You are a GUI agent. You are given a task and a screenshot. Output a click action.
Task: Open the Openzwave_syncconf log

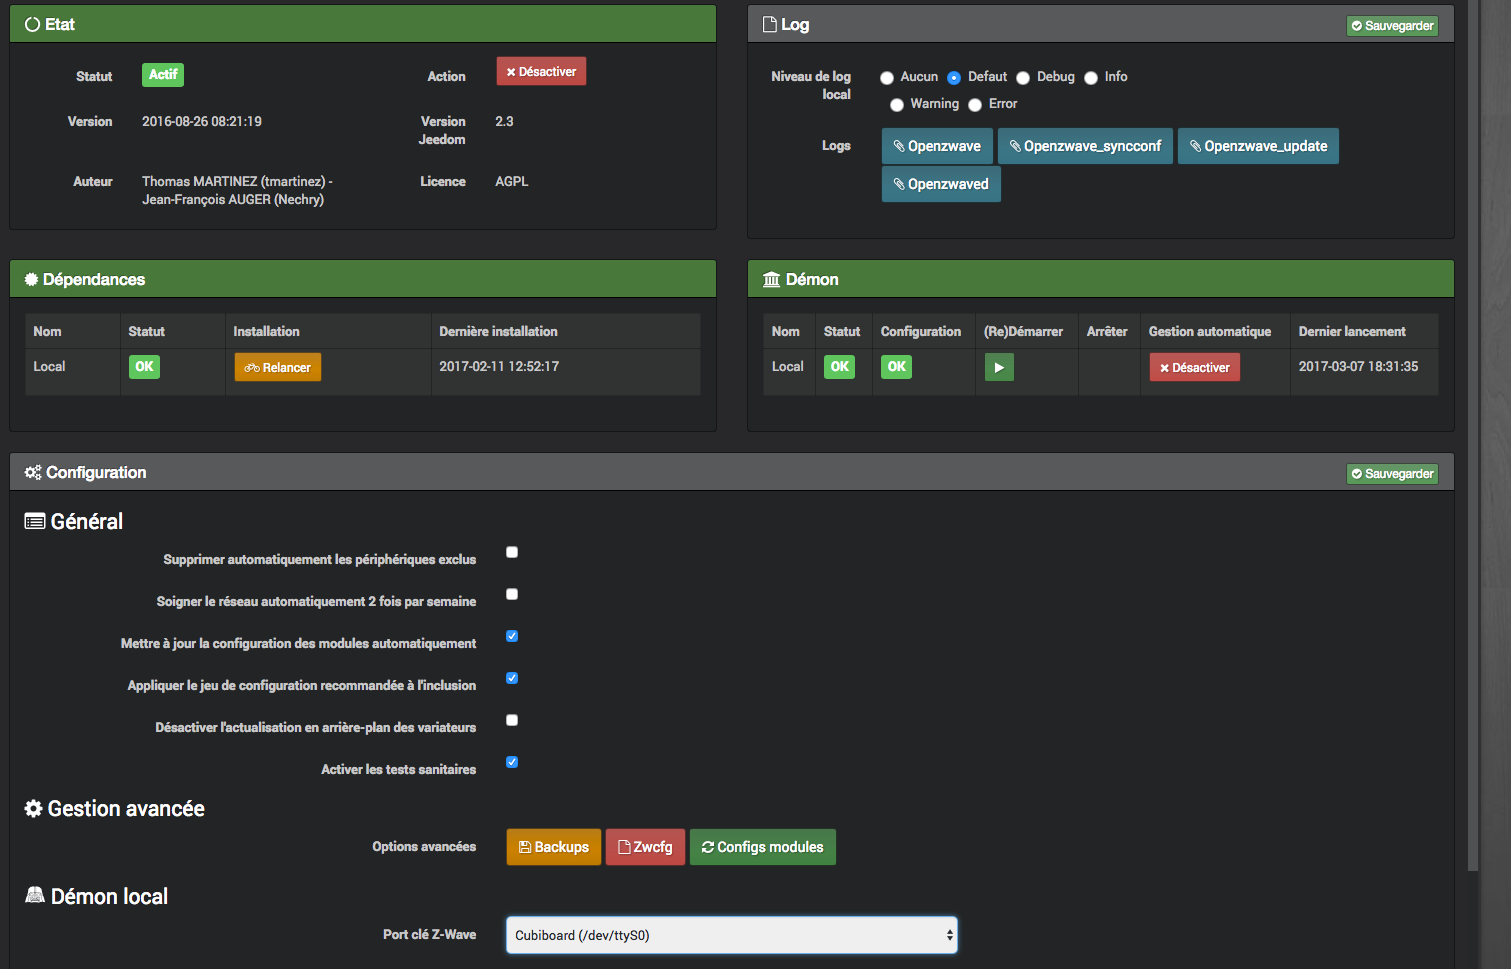[x=1085, y=146]
